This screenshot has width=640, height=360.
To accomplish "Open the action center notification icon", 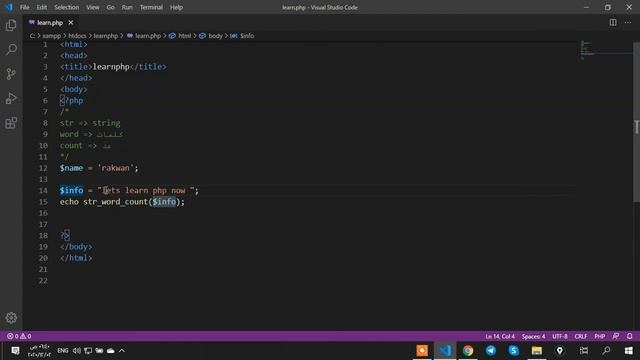I will click(15, 351).
